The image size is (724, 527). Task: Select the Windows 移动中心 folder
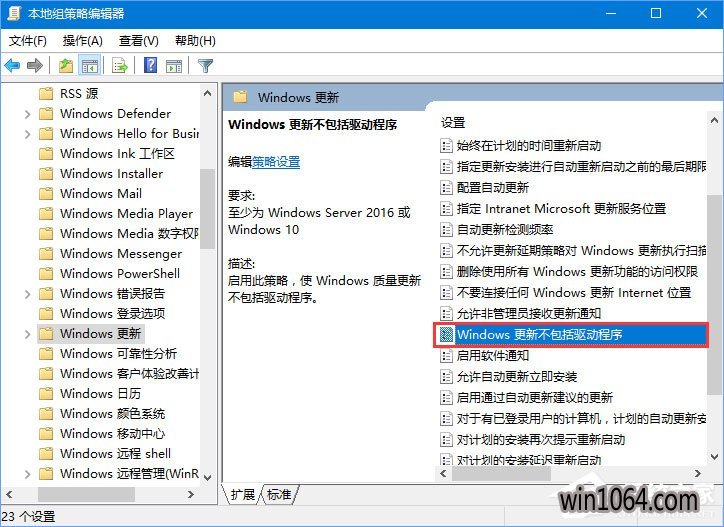pos(112,434)
